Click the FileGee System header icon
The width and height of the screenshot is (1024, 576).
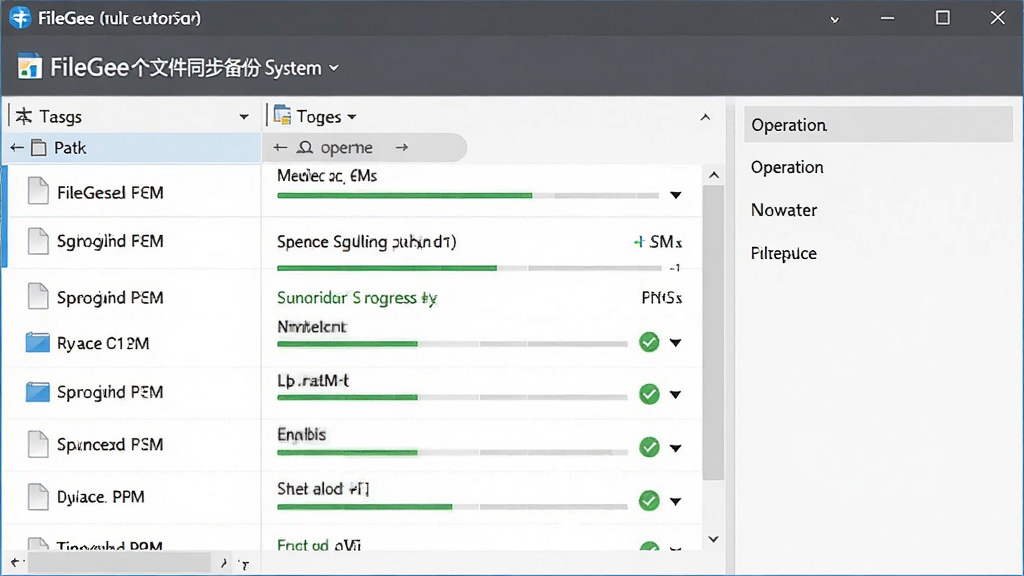tap(29, 67)
